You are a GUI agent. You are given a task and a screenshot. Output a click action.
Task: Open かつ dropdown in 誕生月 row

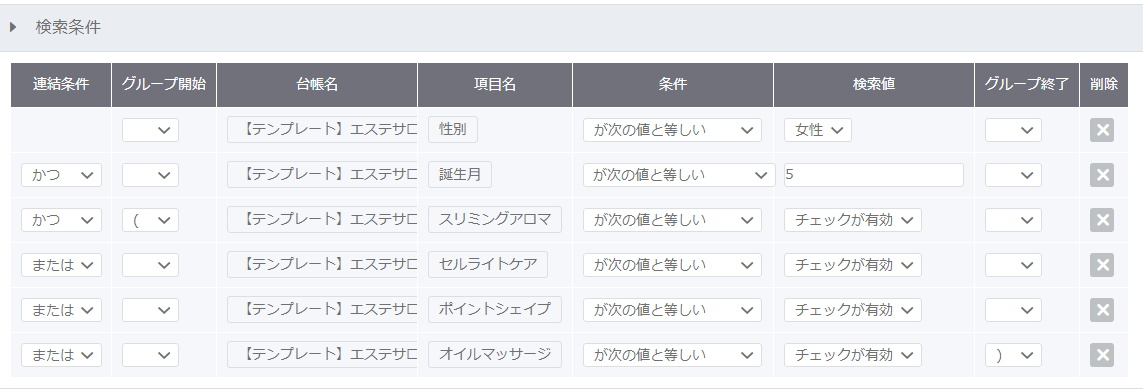(61, 175)
